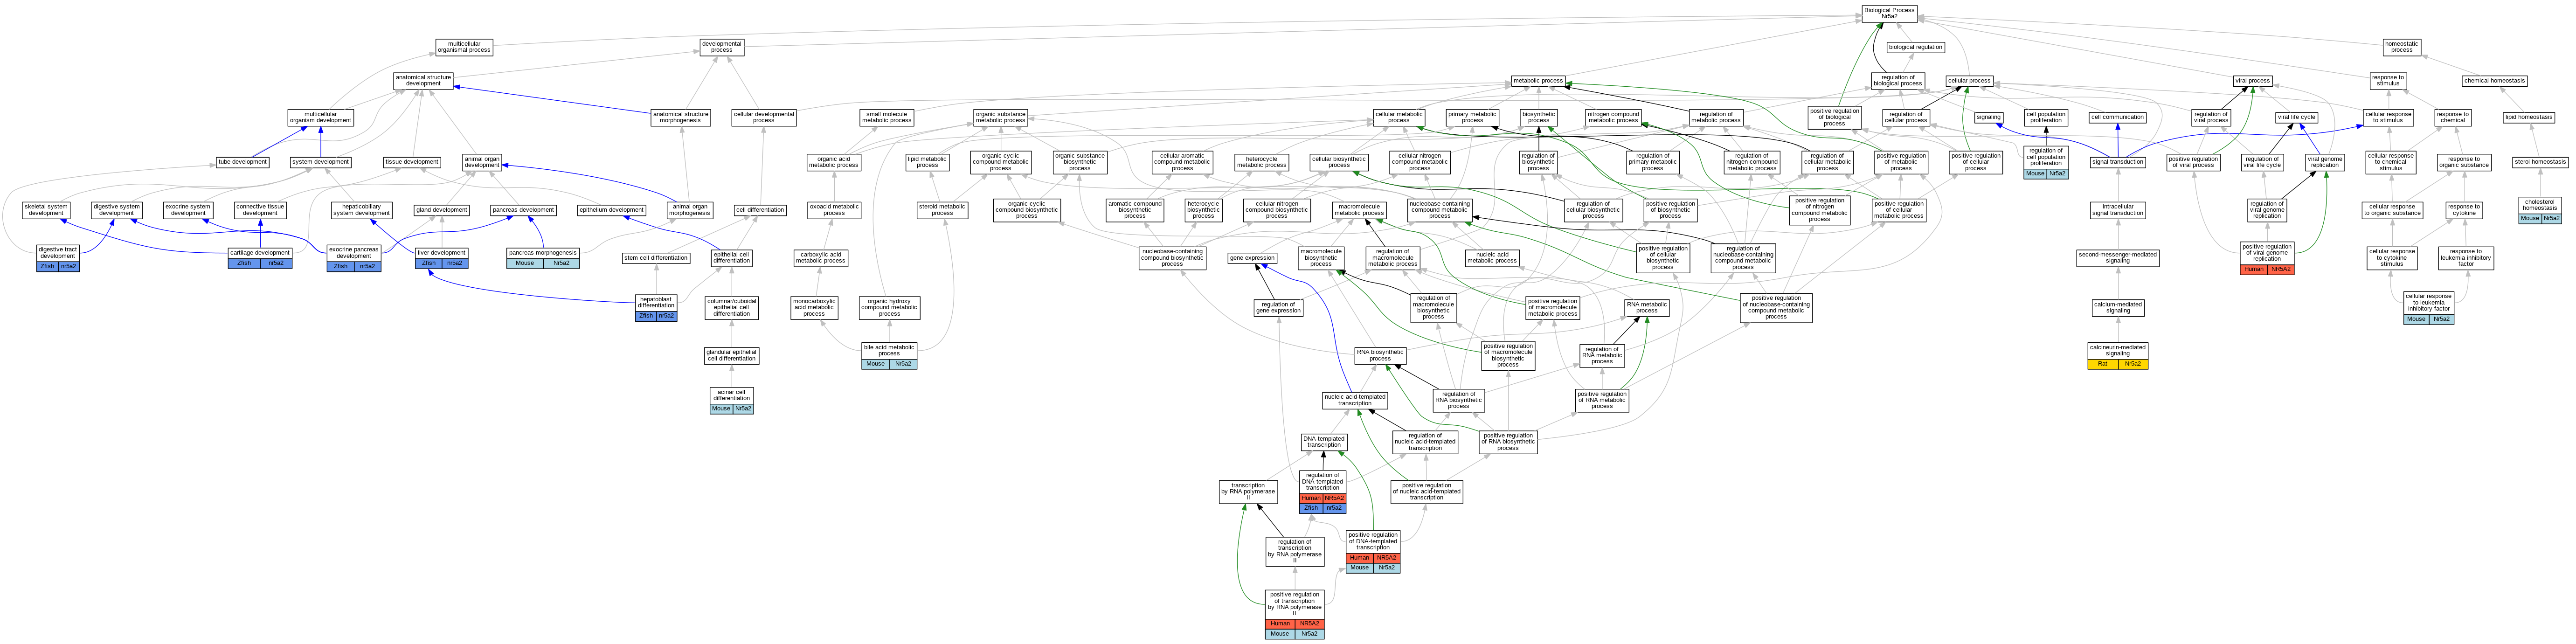Image resolution: width=2576 pixels, height=644 pixels.
Task: Select the 'chemical homeostasis' node
Action: click(x=2495, y=80)
